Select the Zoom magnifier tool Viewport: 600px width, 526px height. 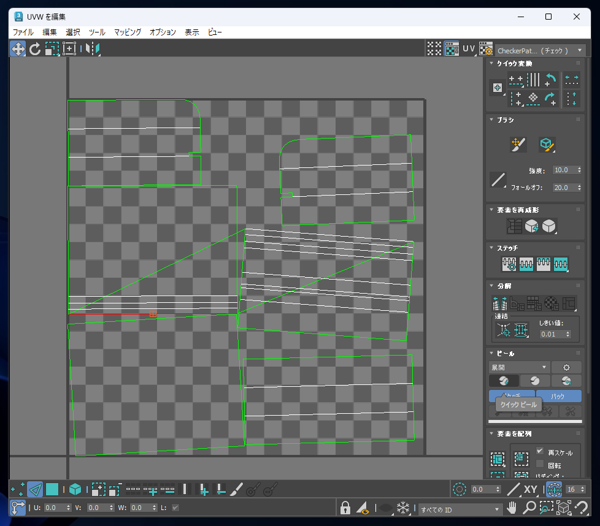(x=529, y=508)
